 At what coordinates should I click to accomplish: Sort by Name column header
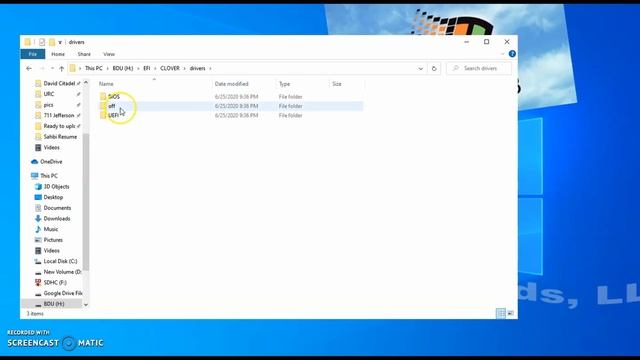click(x=106, y=84)
